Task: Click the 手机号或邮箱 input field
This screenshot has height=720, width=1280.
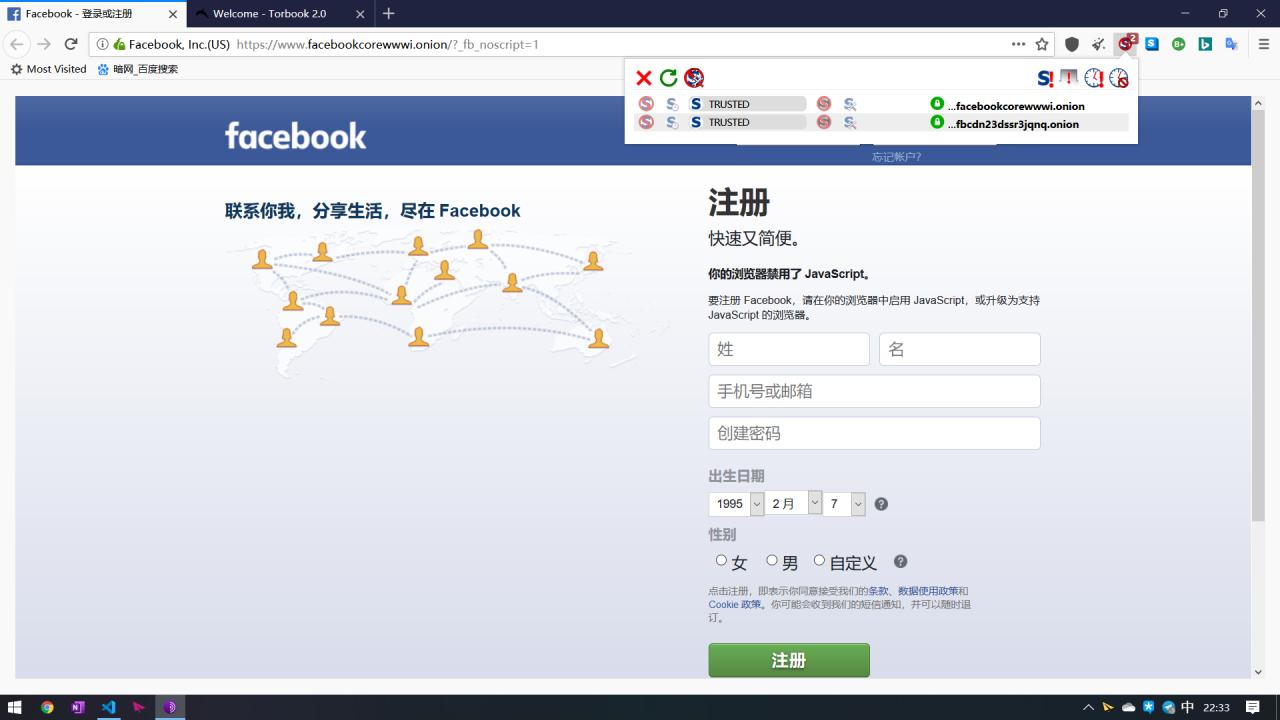Action: click(x=875, y=391)
